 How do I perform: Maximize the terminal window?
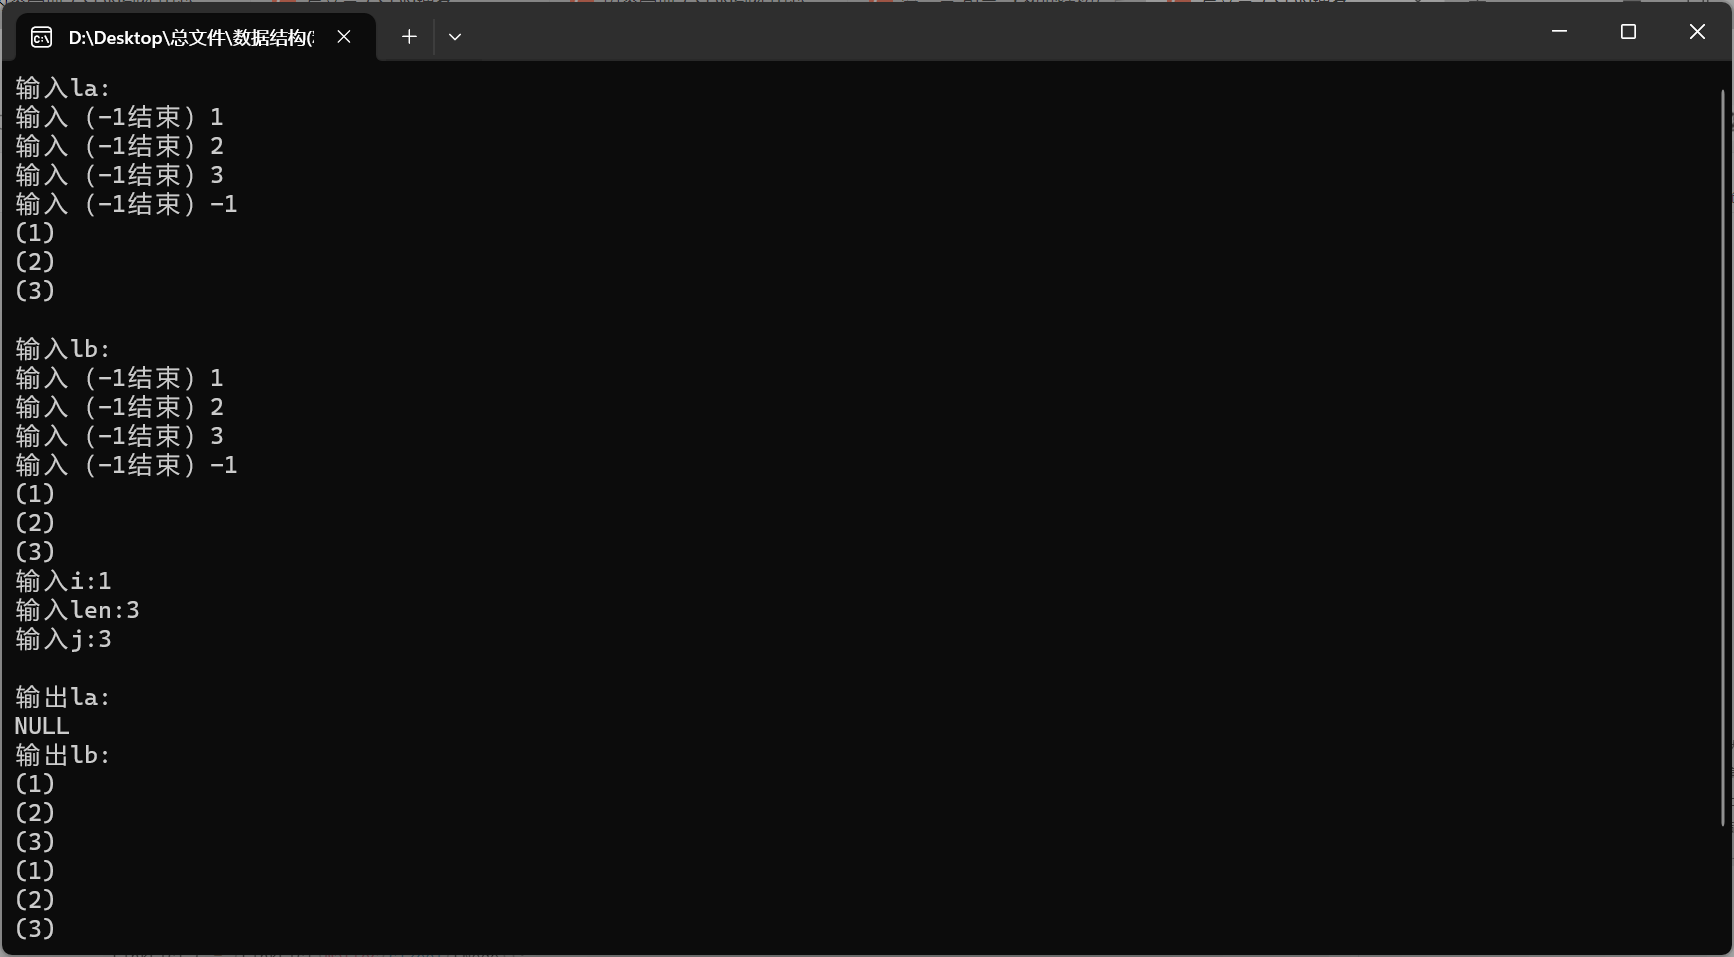click(1628, 32)
